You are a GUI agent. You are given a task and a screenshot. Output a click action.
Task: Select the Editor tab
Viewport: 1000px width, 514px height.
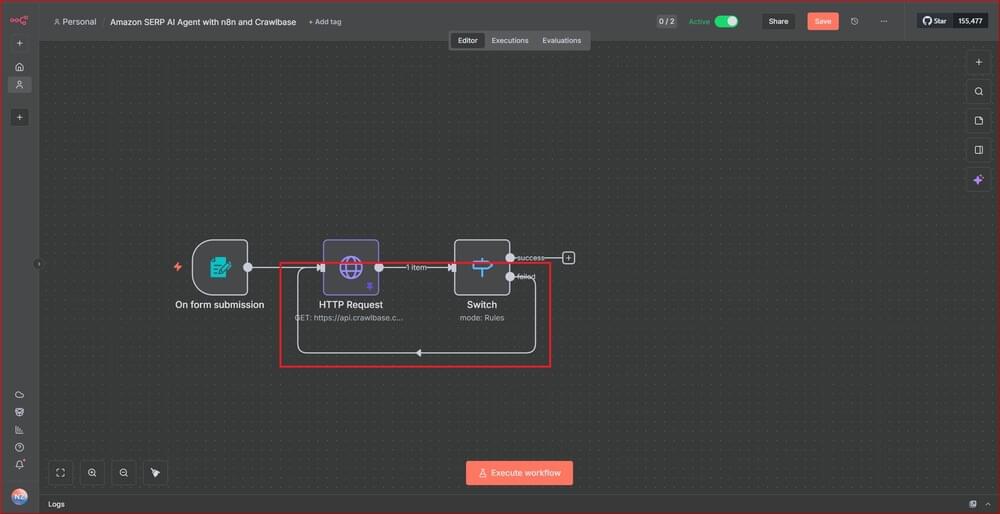point(467,41)
